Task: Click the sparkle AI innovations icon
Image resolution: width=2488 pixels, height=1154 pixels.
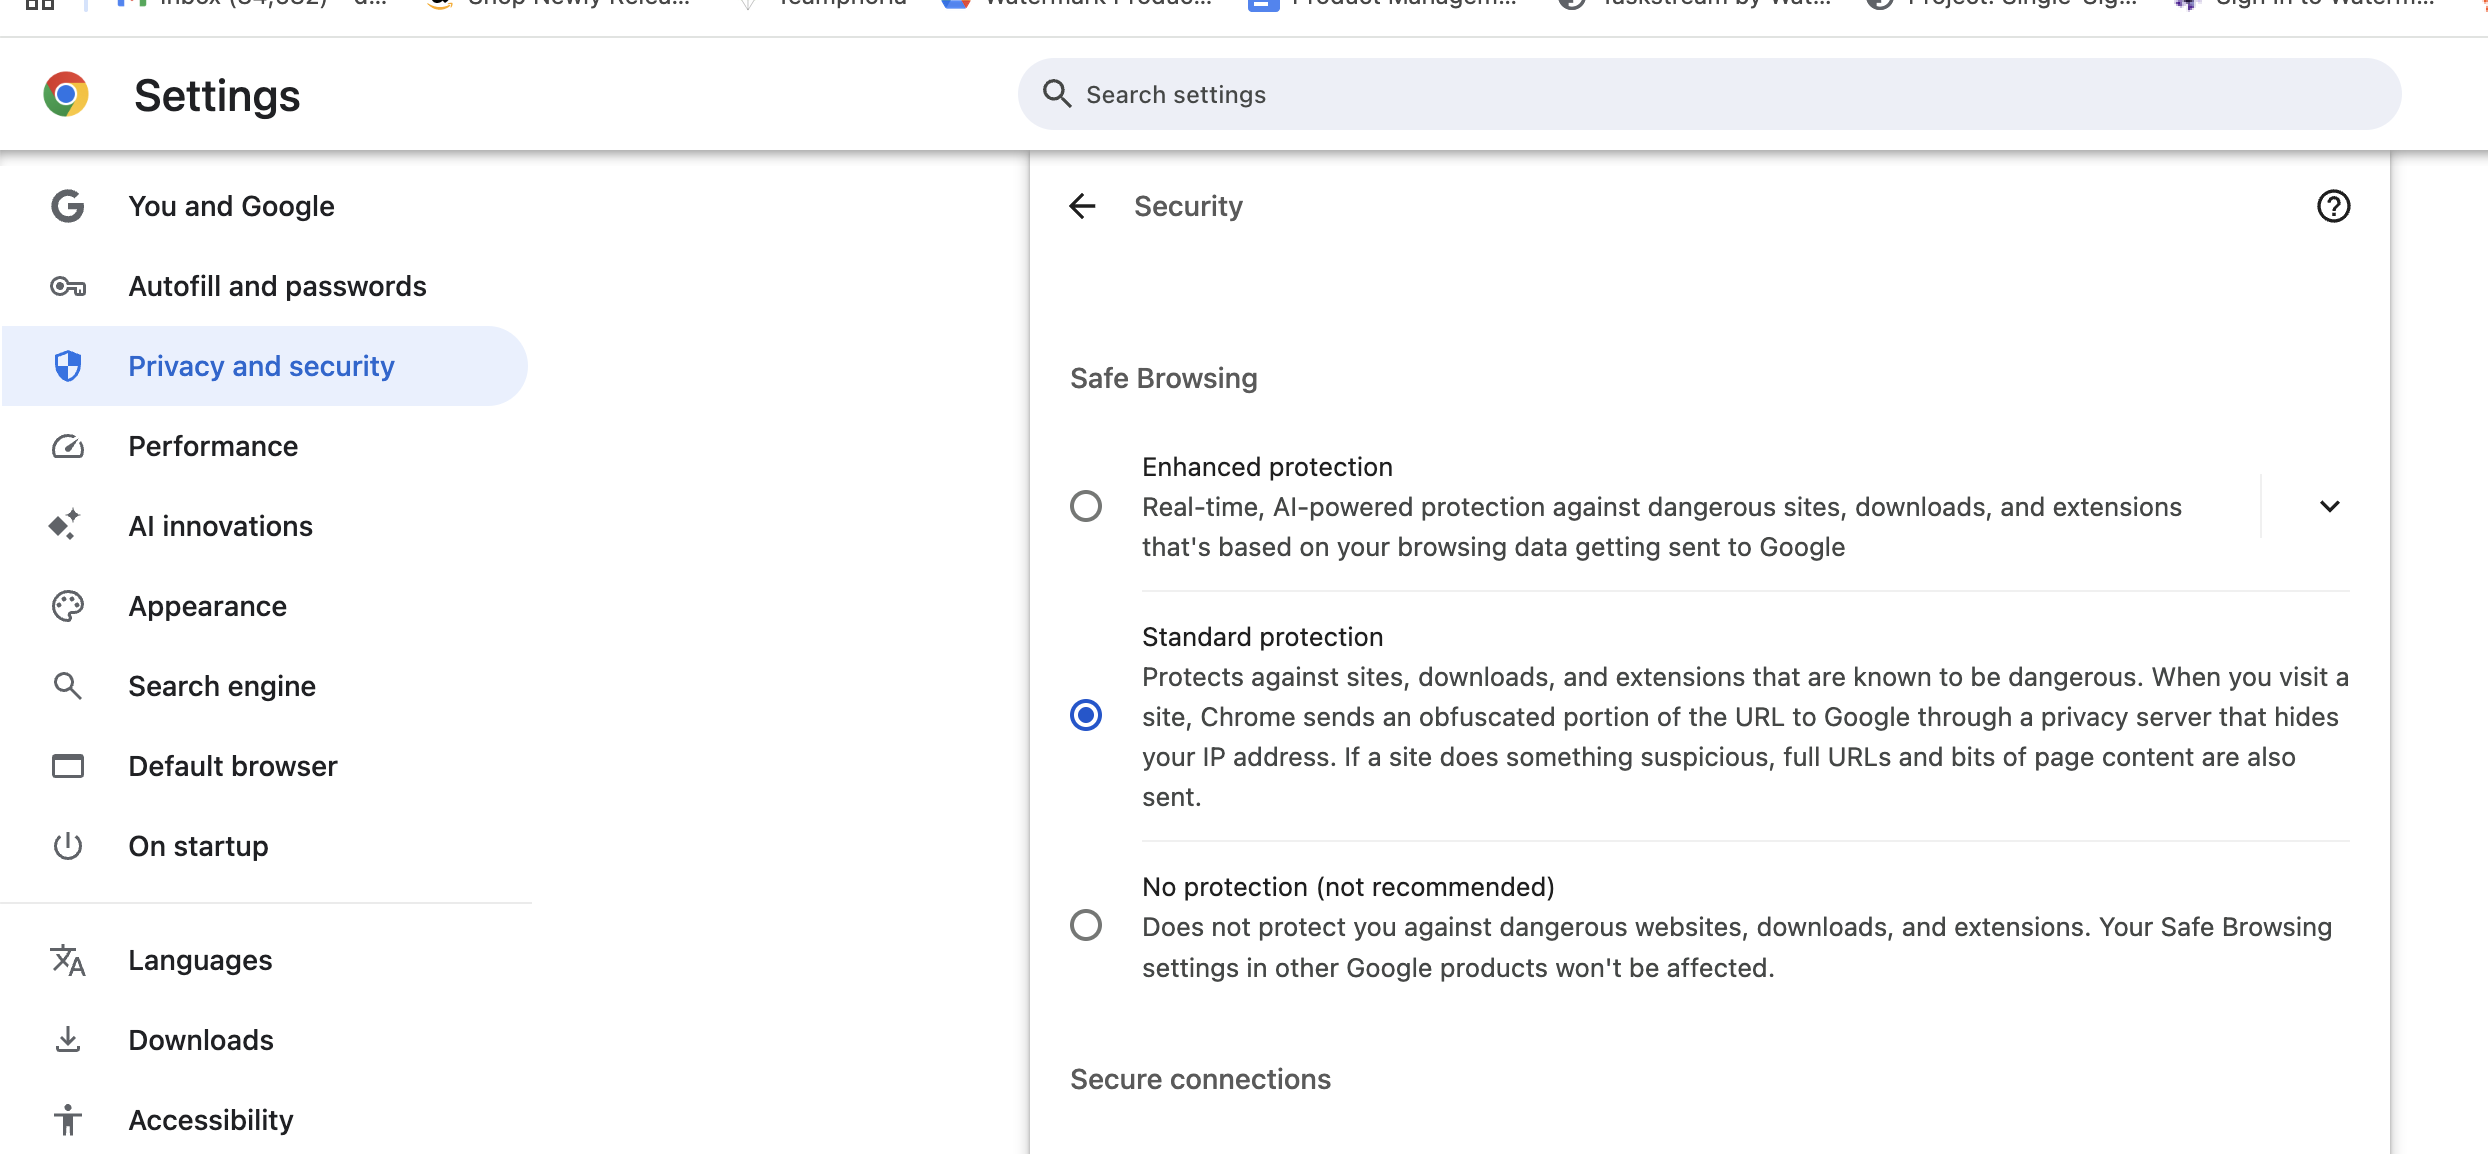Action: point(65,525)
